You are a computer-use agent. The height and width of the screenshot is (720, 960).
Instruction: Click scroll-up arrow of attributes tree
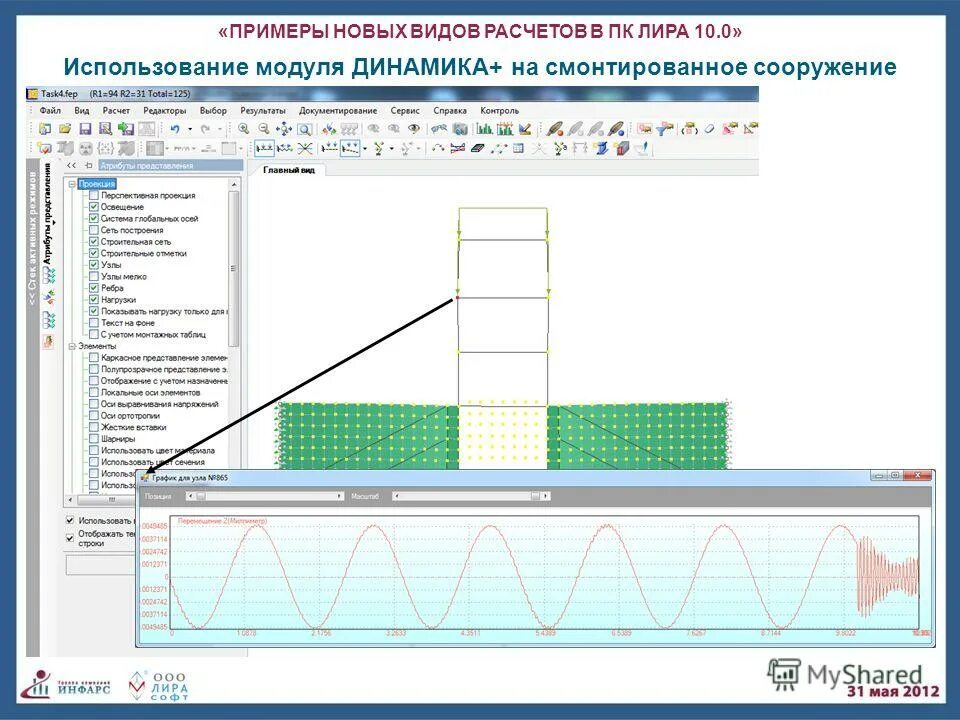233,184
